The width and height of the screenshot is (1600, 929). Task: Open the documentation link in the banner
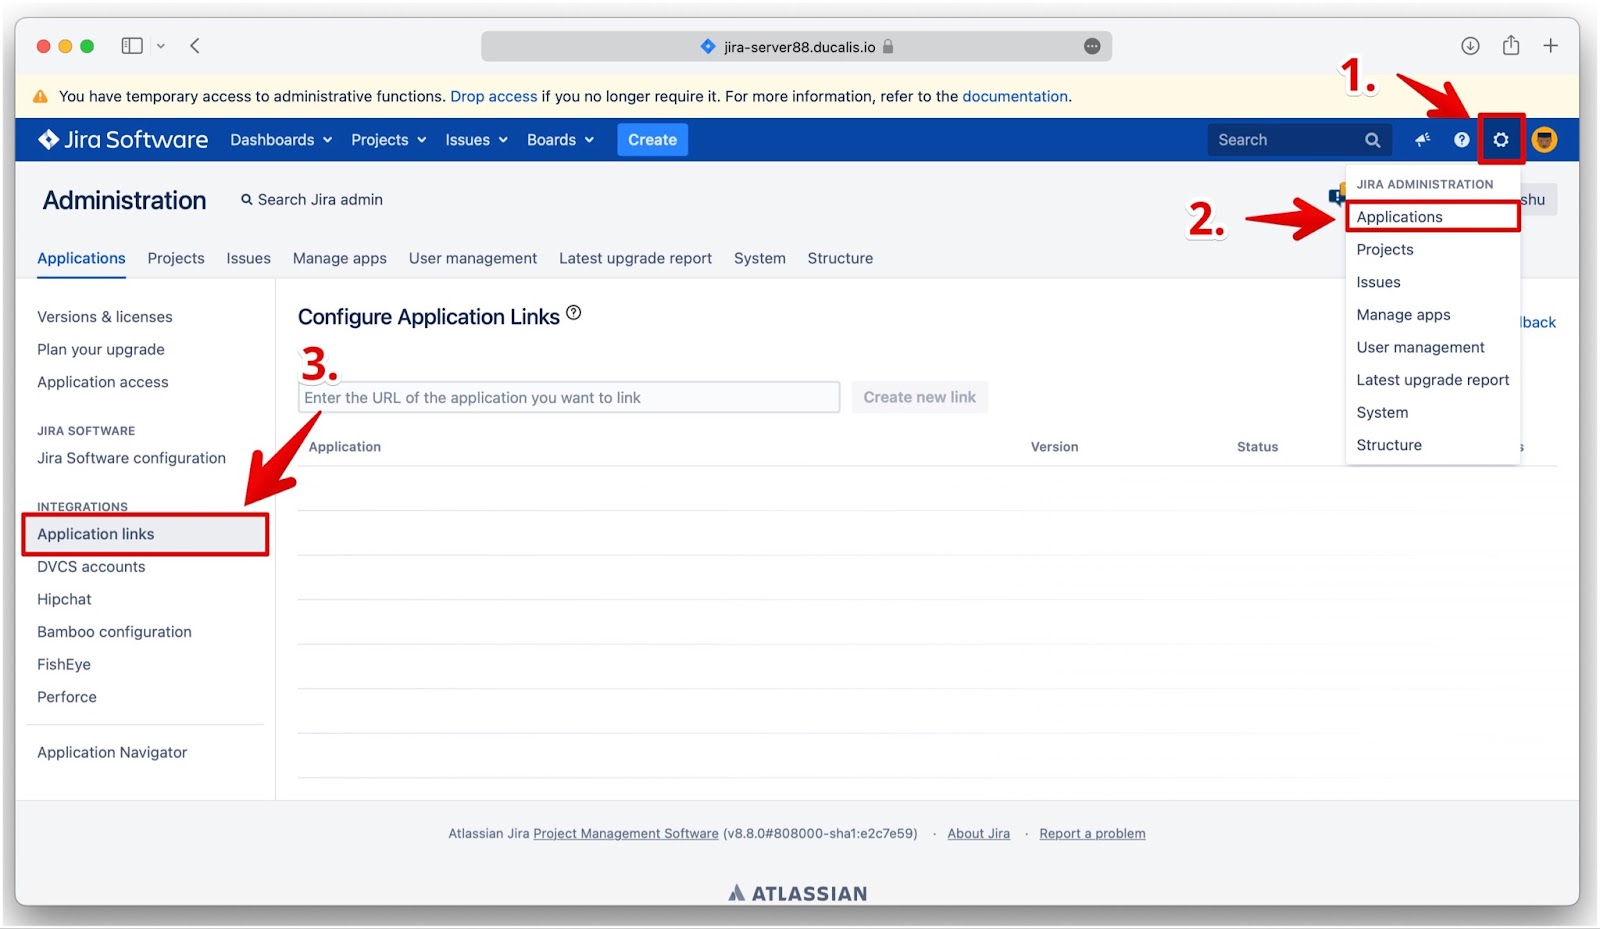tap(1015, 96)
